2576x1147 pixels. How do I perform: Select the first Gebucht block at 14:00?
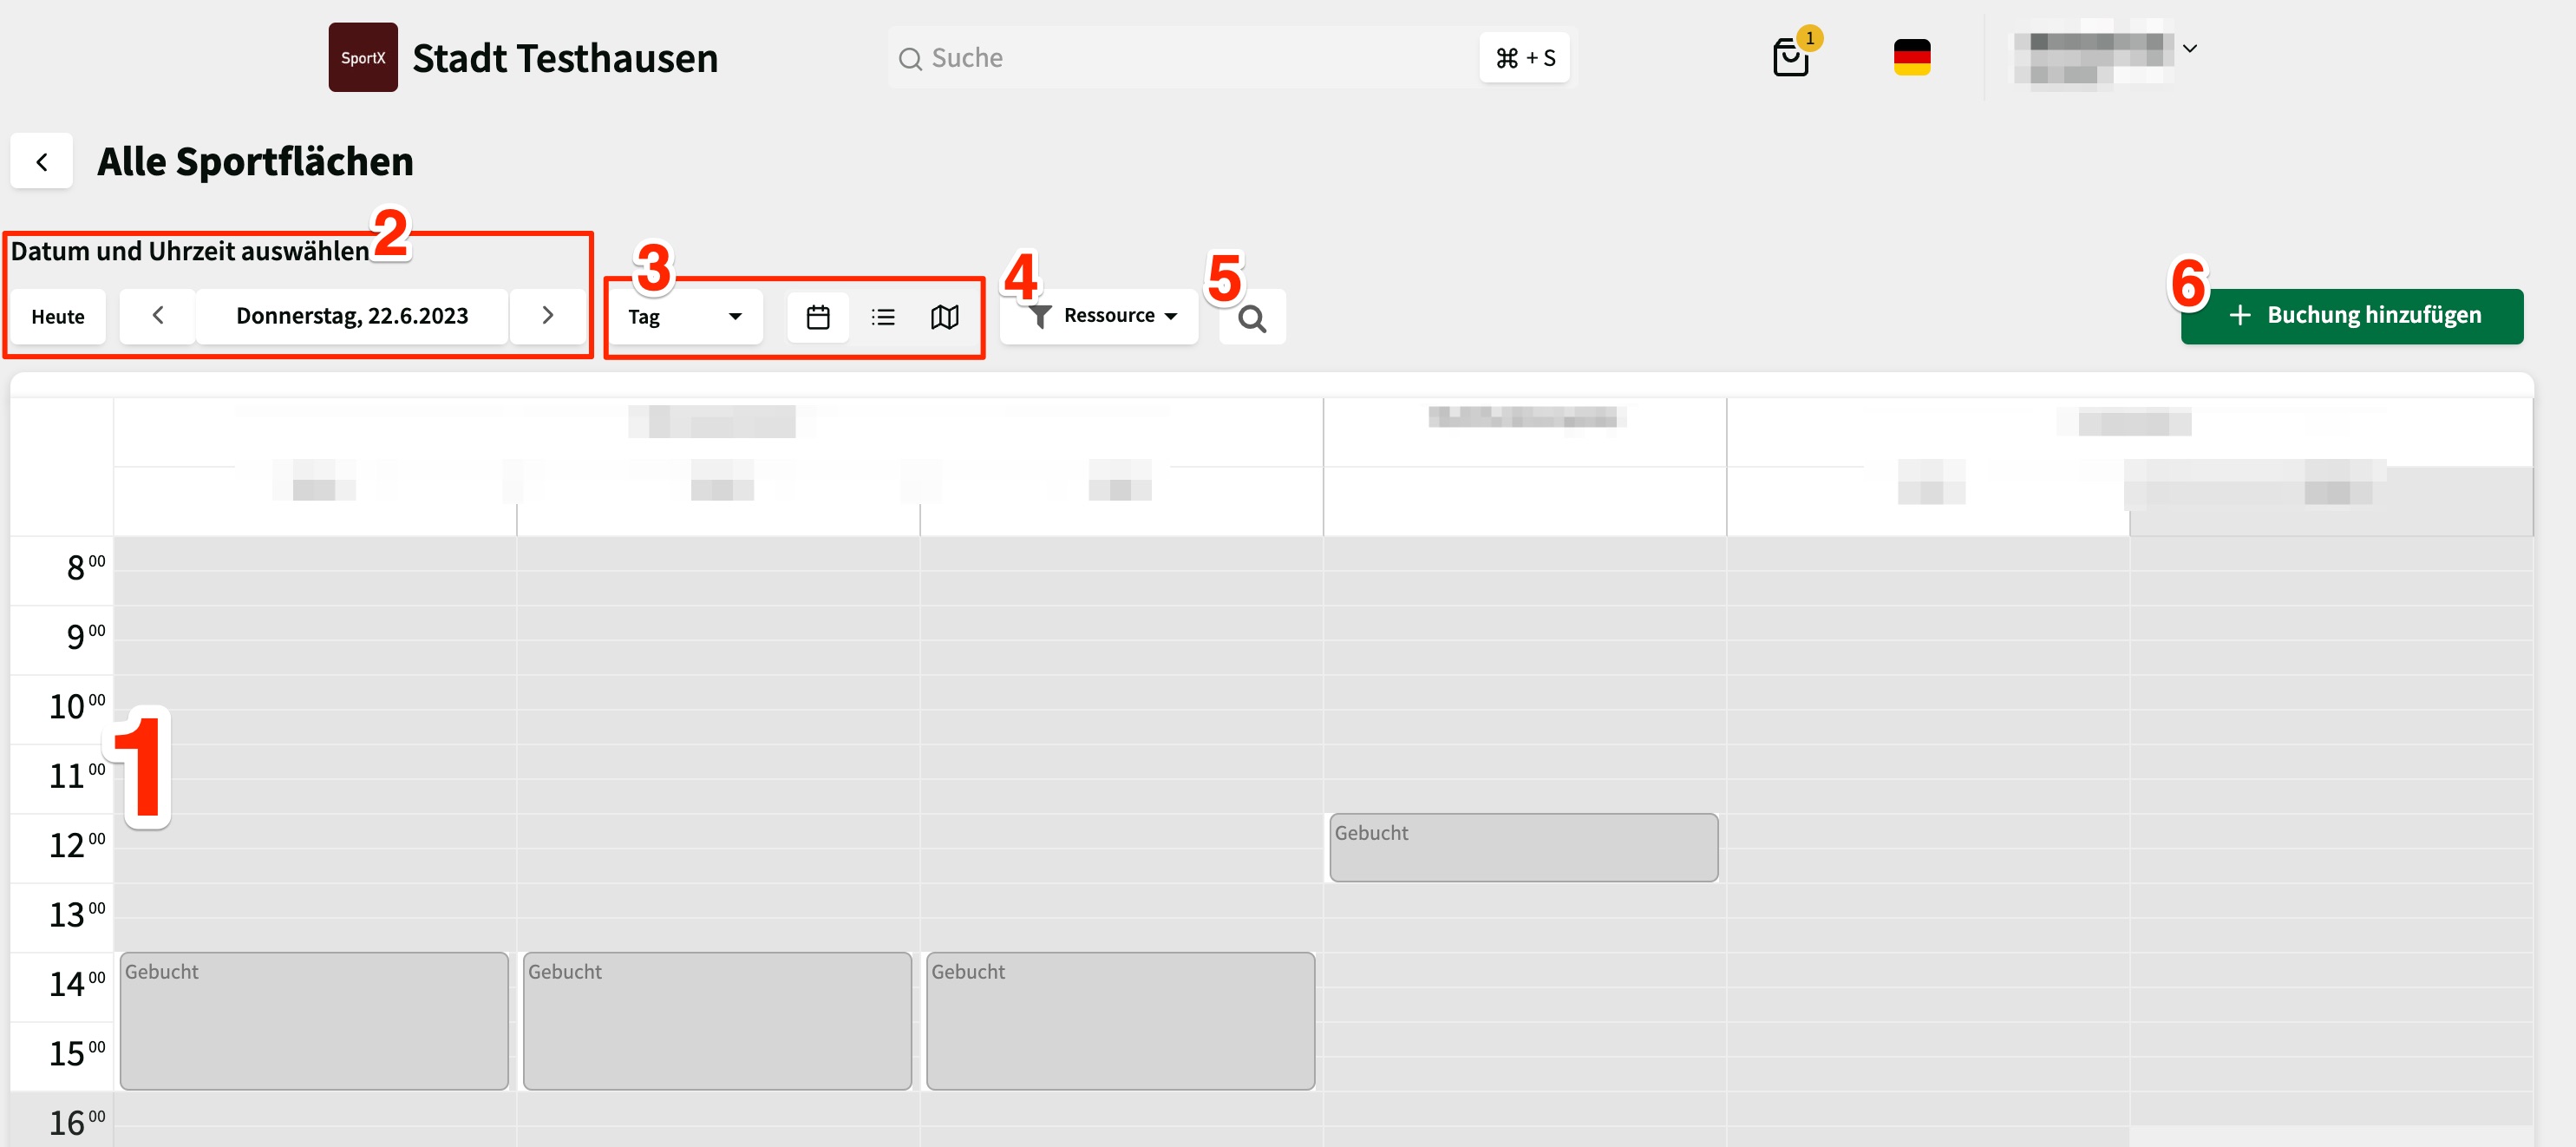click(314, 1020)
